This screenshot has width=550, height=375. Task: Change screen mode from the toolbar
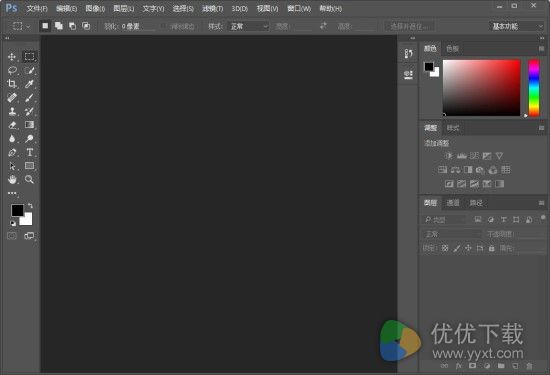tap(29, 236)
